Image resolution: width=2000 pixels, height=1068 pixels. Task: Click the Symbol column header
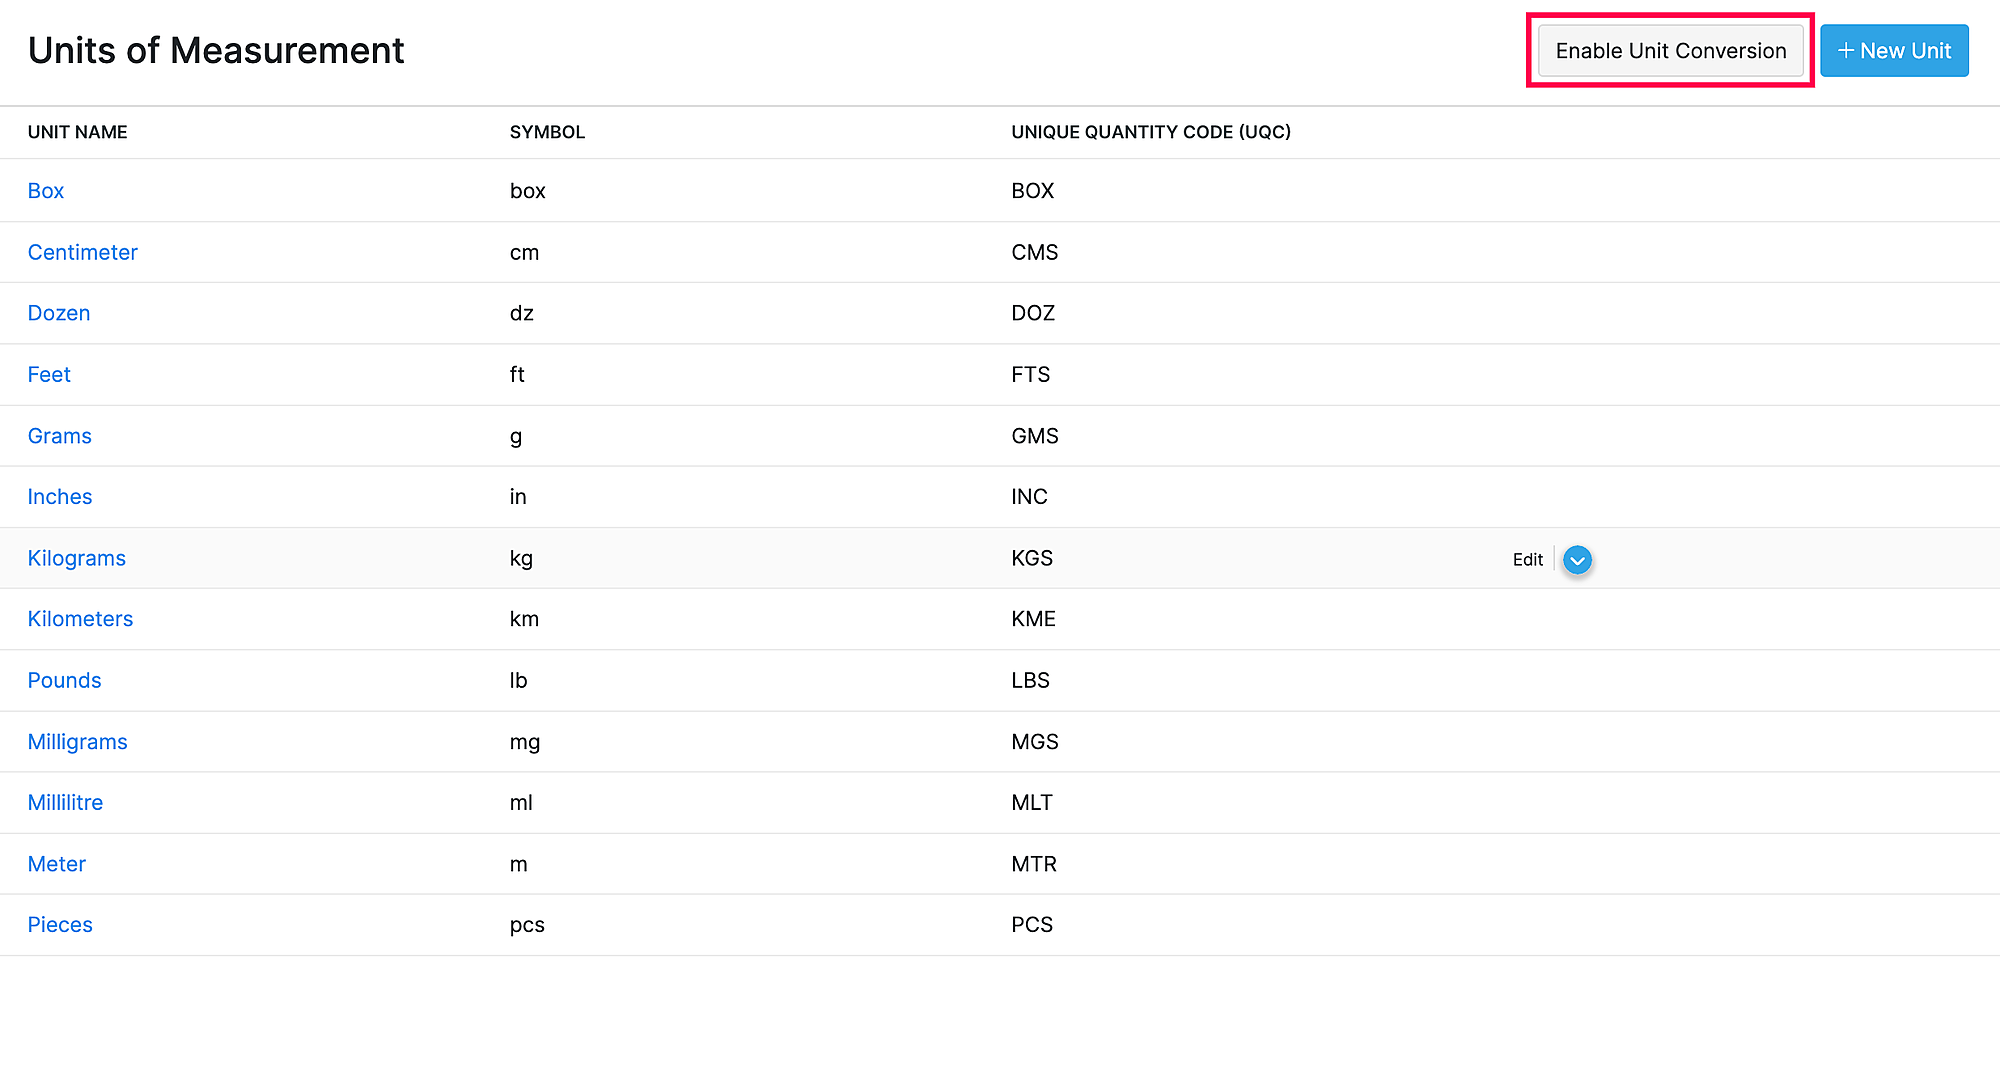(547, 133)
